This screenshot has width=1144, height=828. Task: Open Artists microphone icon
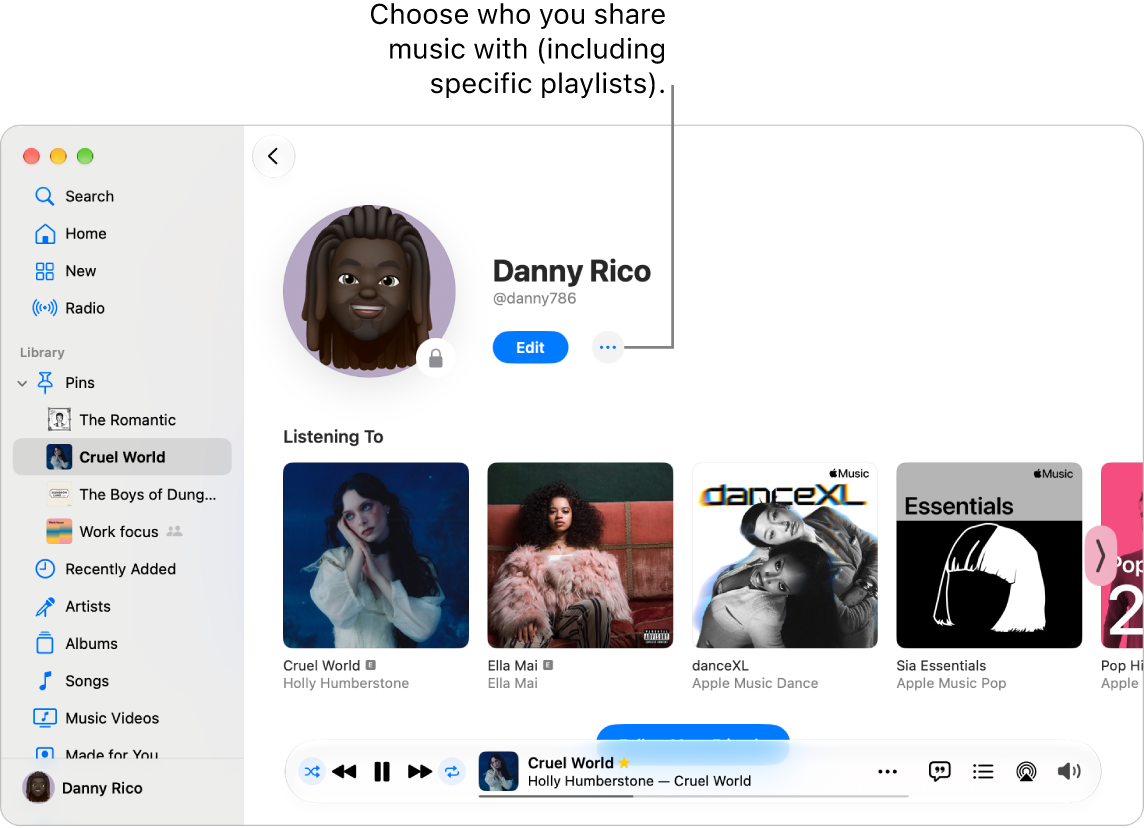tap(45, 606)
